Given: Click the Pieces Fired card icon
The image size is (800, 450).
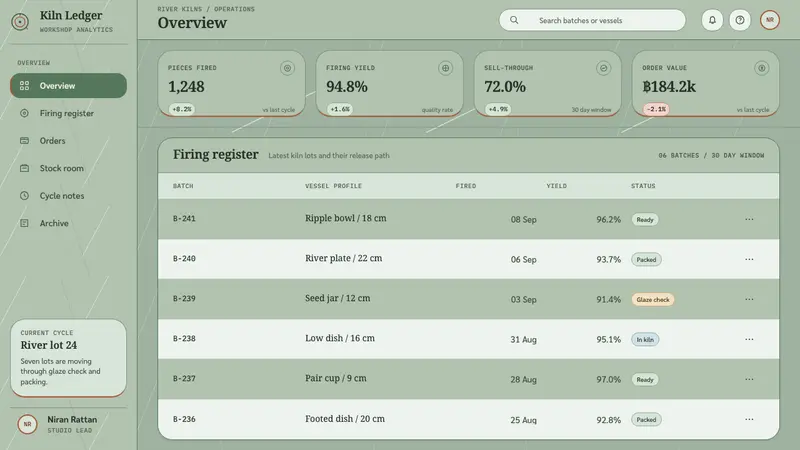Looking at the screenshot, I should 287,68.
